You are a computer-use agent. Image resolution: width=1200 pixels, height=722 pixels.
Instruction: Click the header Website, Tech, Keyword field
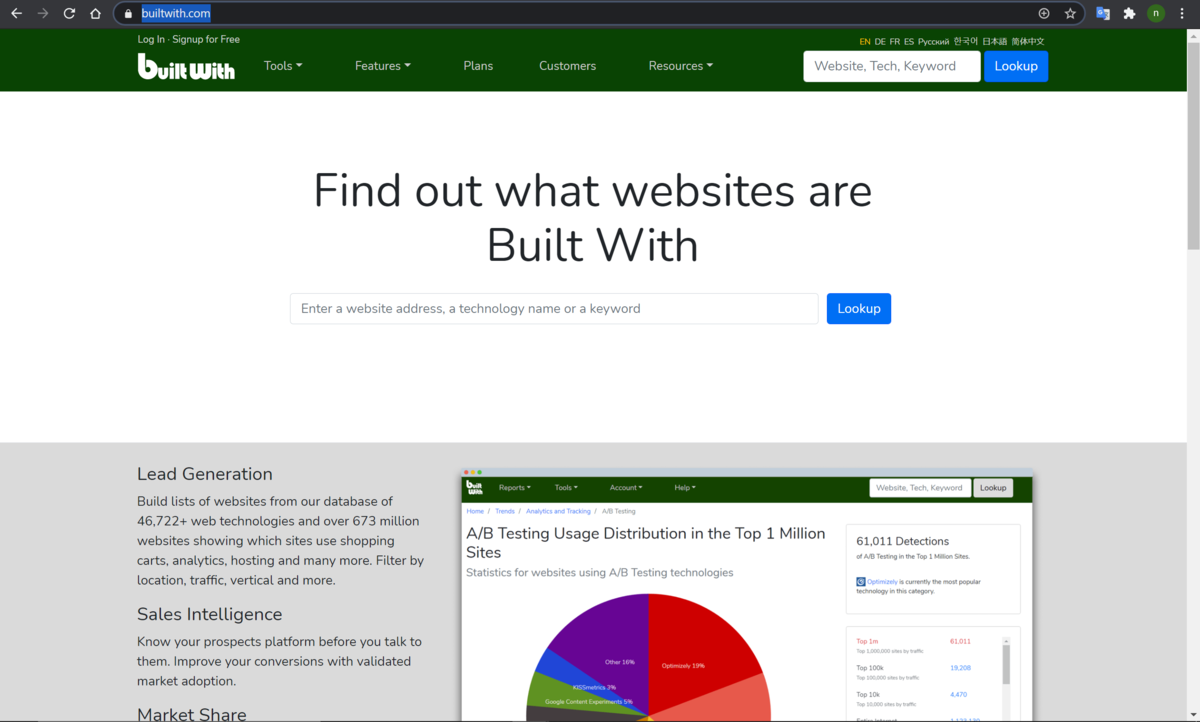point(892,66)
